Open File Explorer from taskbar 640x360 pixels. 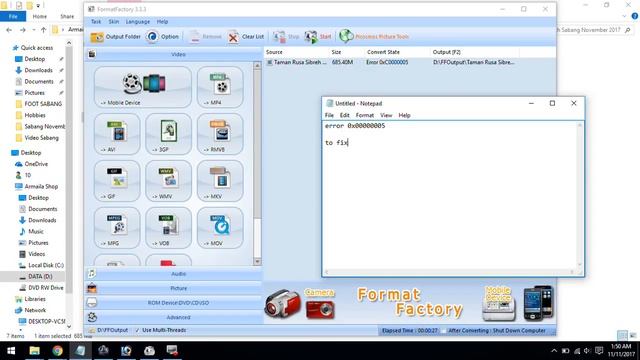point(35,351)
